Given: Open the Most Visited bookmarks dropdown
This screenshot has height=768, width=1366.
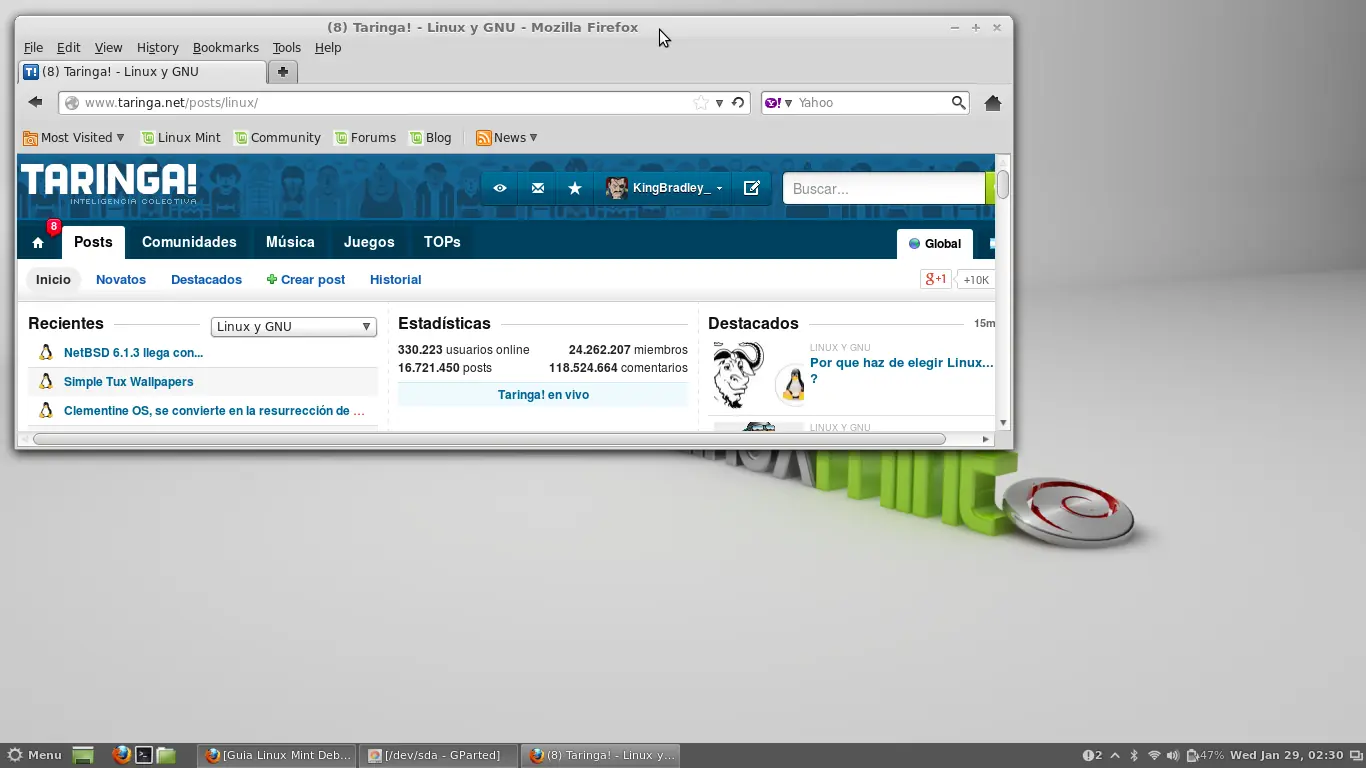Looking at the screenshot, I should [74, 138].
